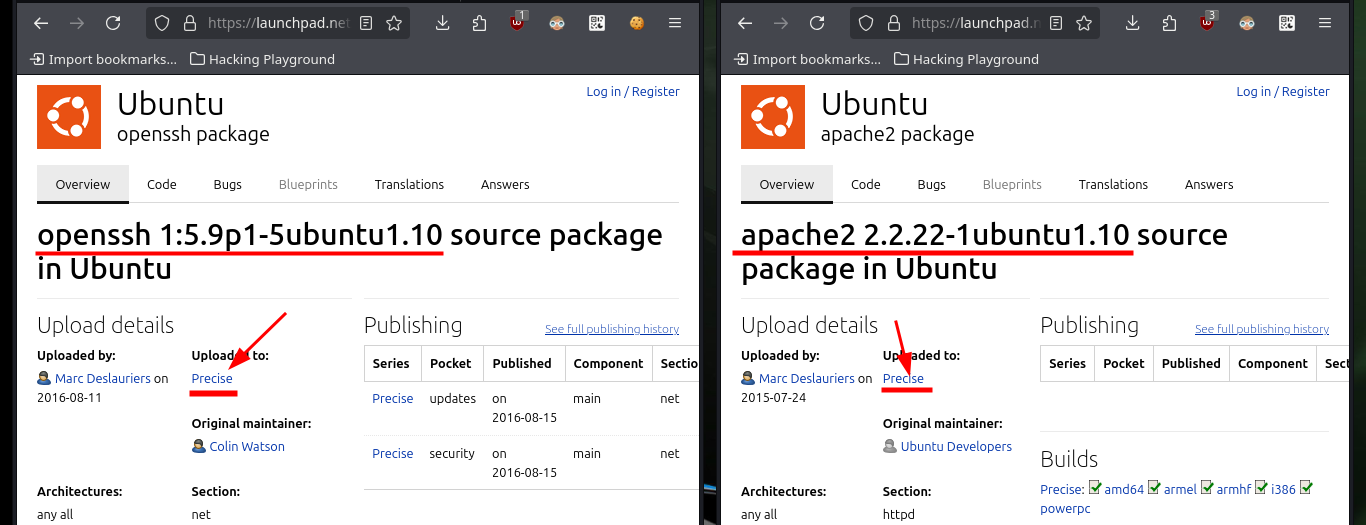Viewport: 1366px width, 525px height.
Task: Open QR code extension in apache2 window
Action: click(x=1287, y=22)
